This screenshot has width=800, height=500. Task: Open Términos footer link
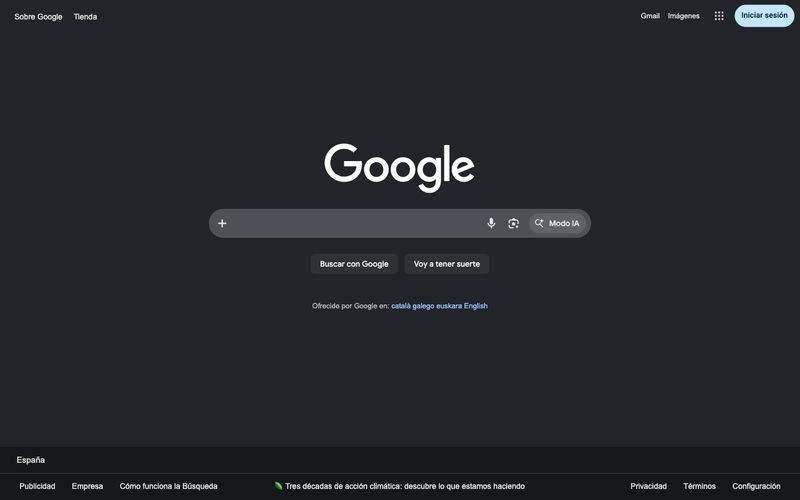tap(699, 486)
